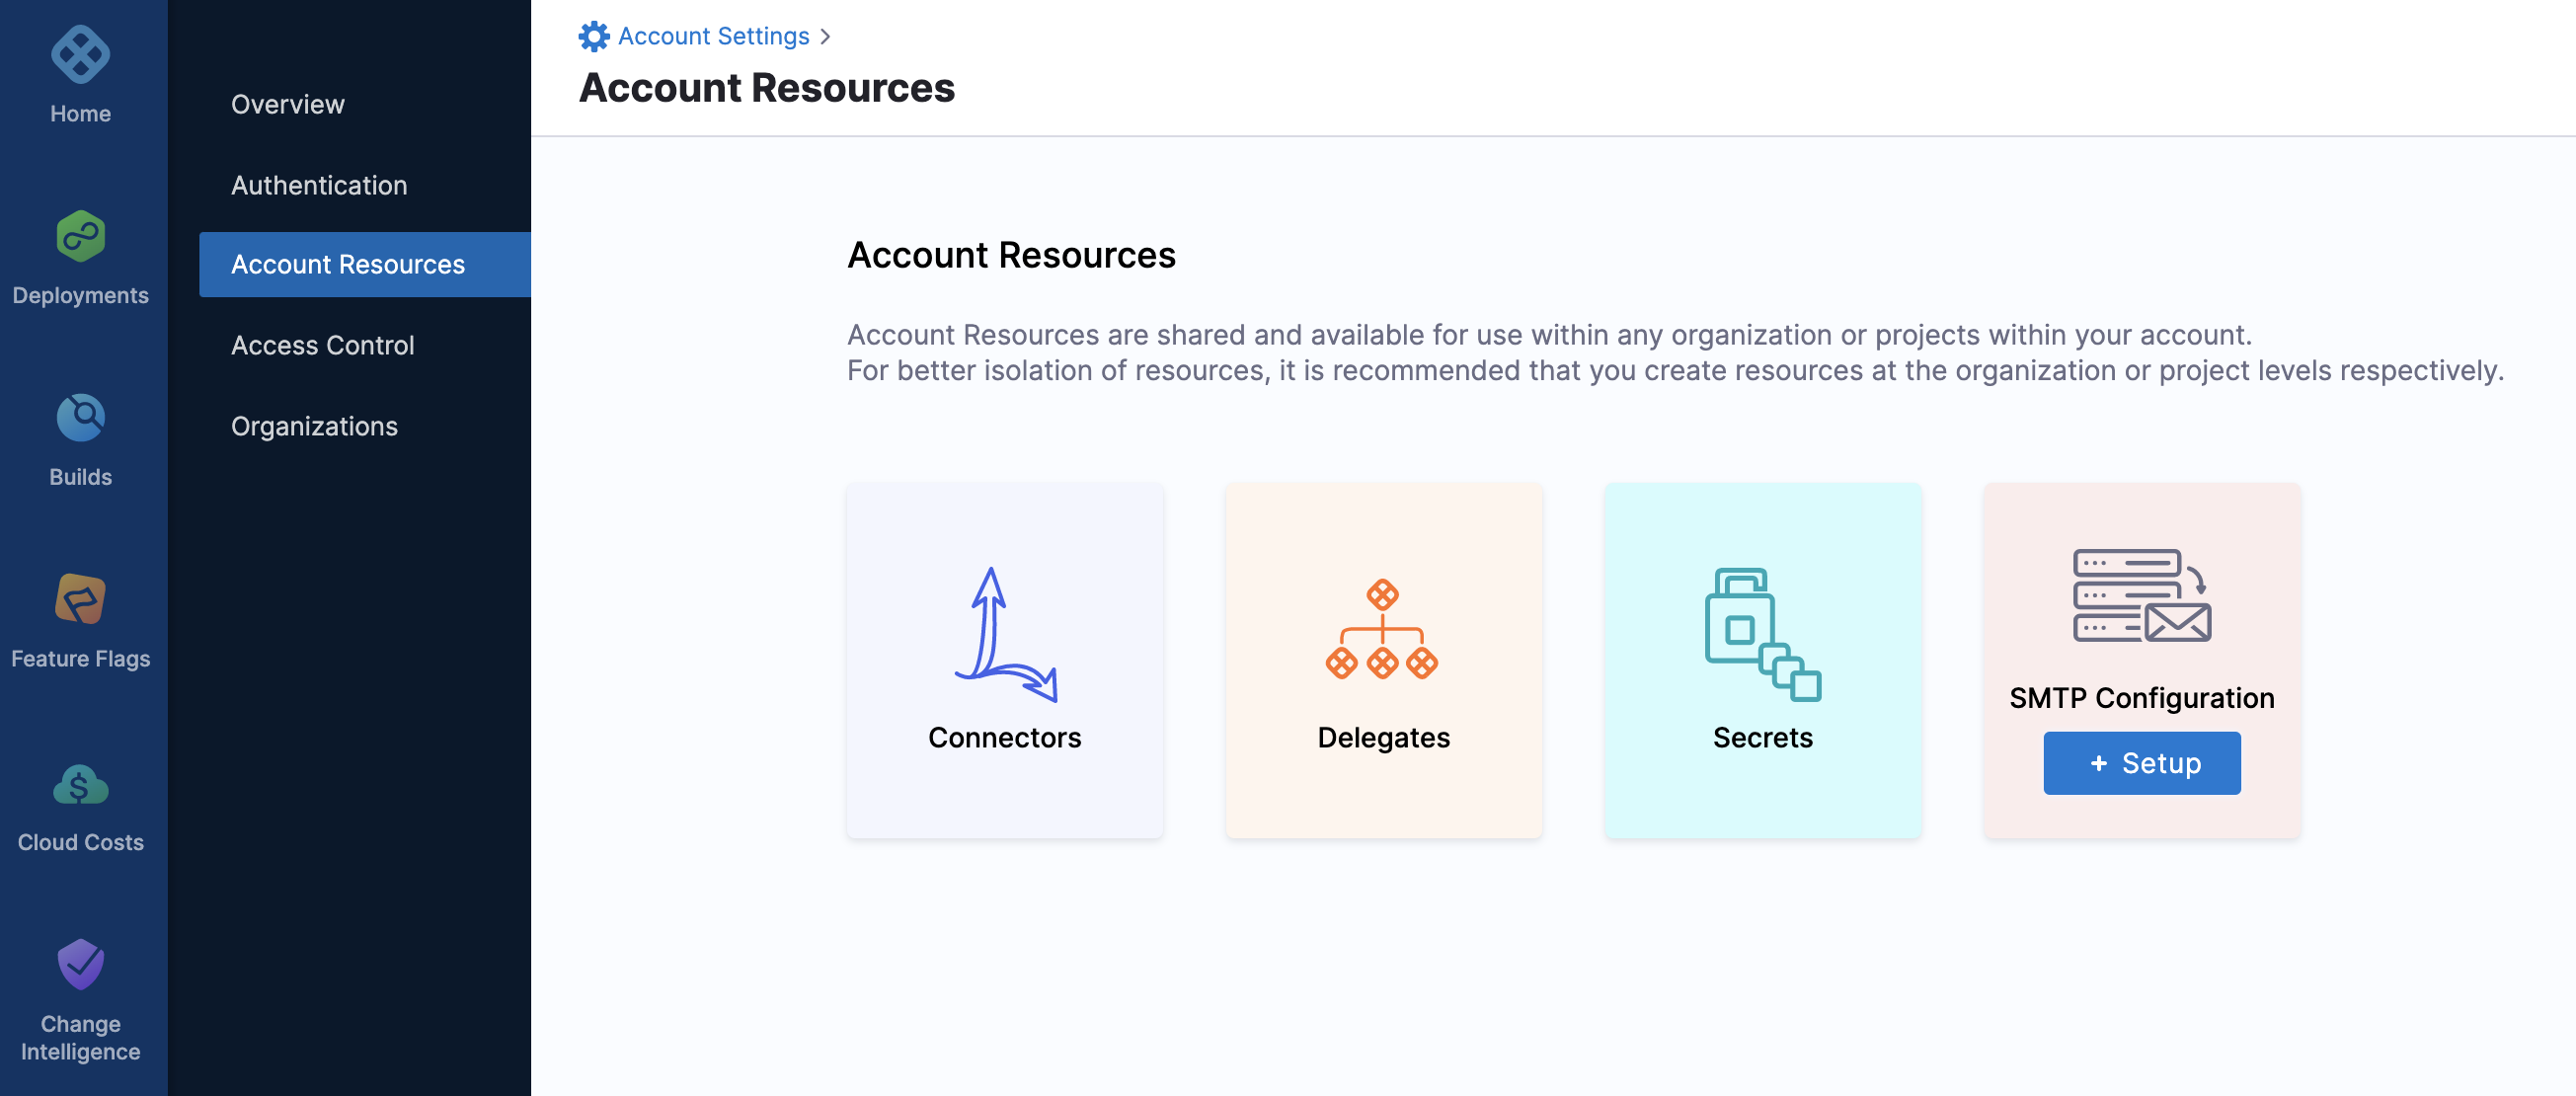This screenshot has width=2576, height=1096.
Task: Click the Builds label in sidebar
Action: click(x=80, y=477)
